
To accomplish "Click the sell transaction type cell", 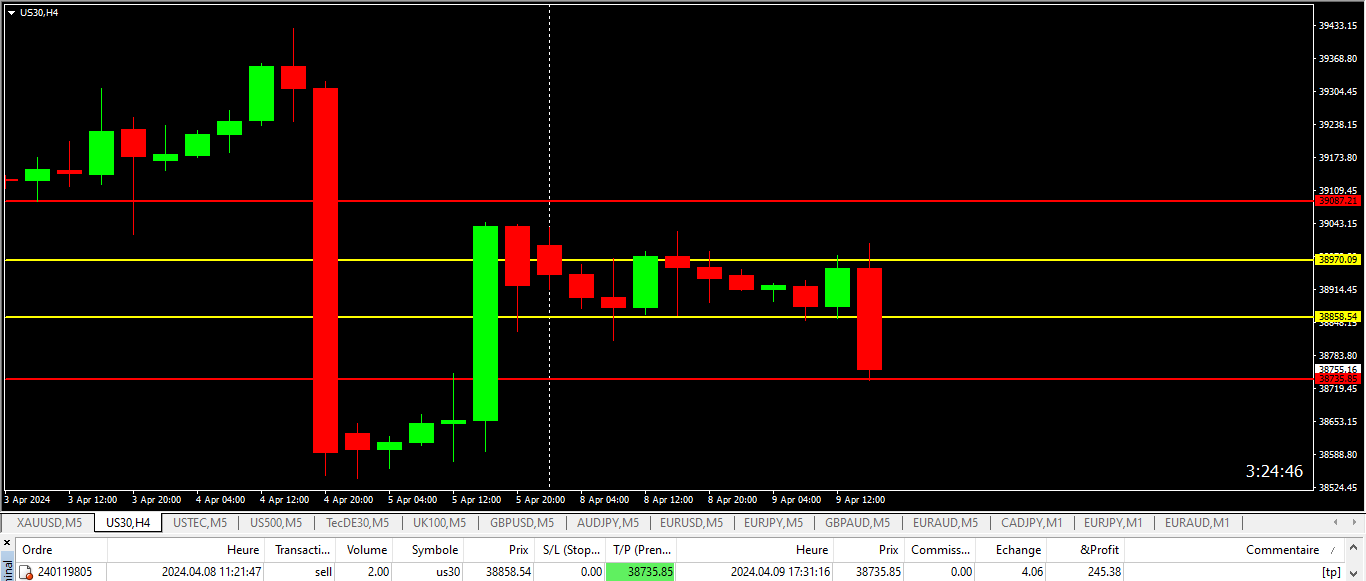I will click(x=321, y=572).
